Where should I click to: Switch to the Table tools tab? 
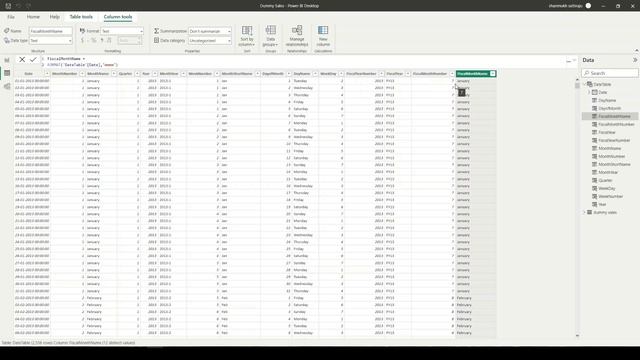(x=81, y=17)
